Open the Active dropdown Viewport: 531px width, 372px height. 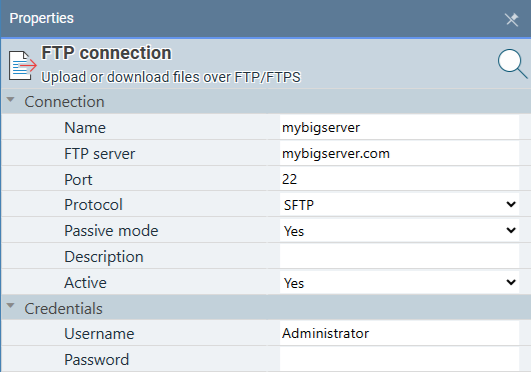(x=399, y=283)
